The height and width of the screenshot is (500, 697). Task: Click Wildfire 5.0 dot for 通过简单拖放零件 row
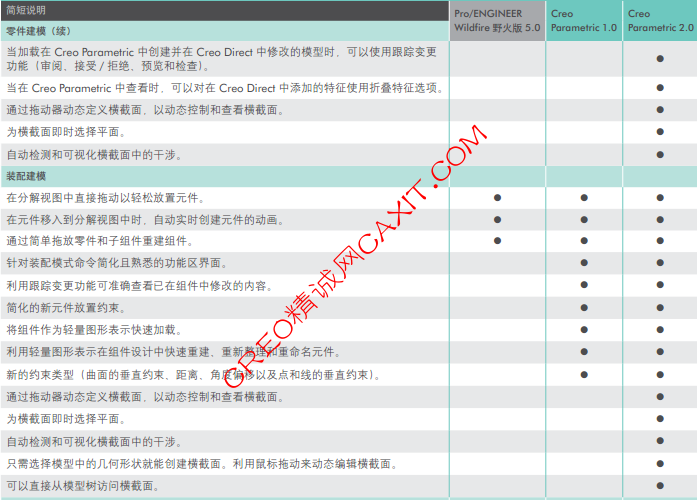pos(497,241)
